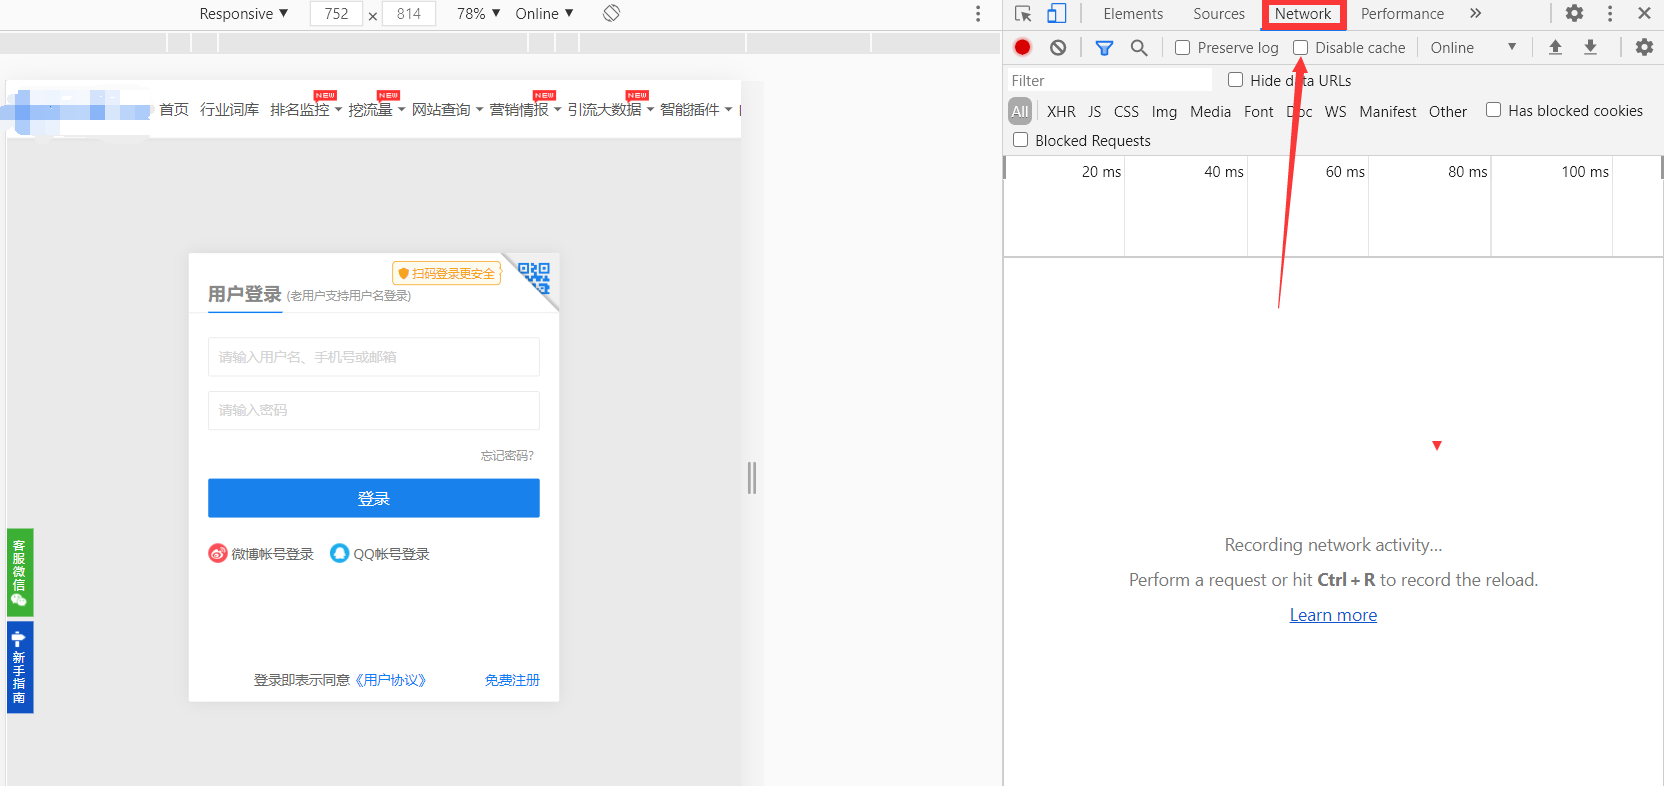Screen dimensions: 1664x786
Task: Switch to the Elements tab
Action: tap(1133, 14)
